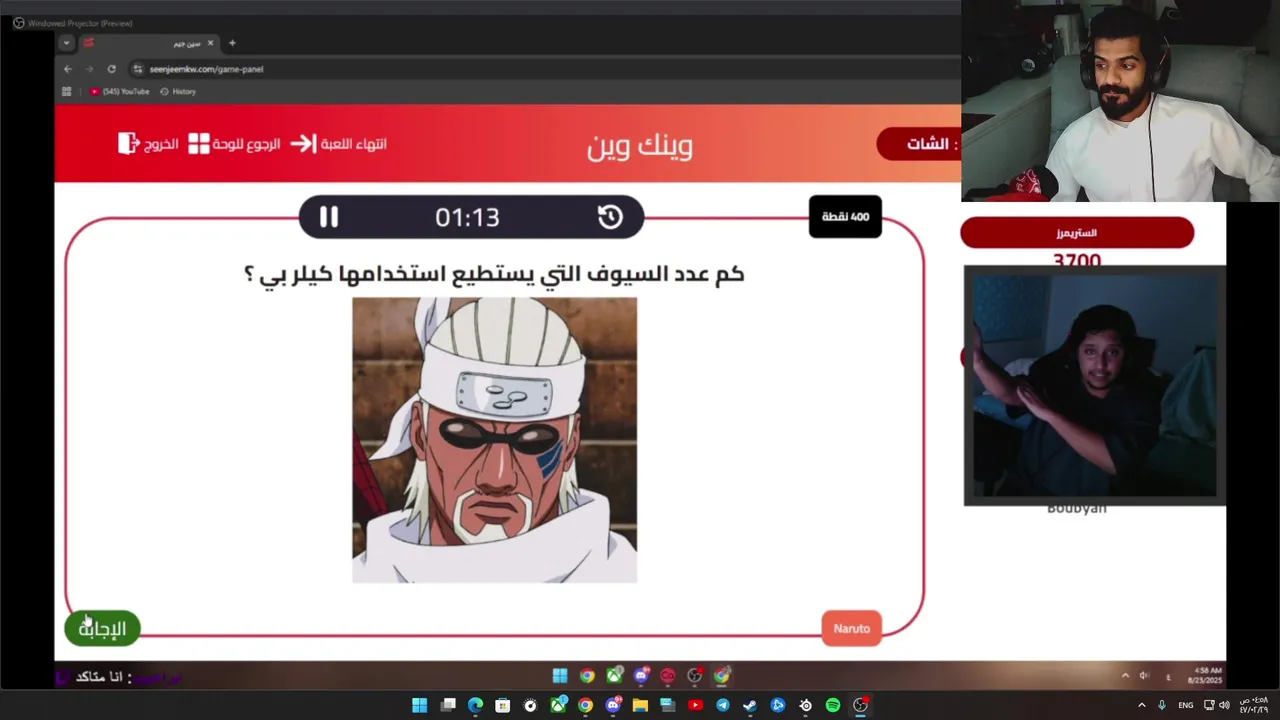Viewport: 1280px width, 720px height.
Task: Click the الشات label in the header
Action: point(928,144)
